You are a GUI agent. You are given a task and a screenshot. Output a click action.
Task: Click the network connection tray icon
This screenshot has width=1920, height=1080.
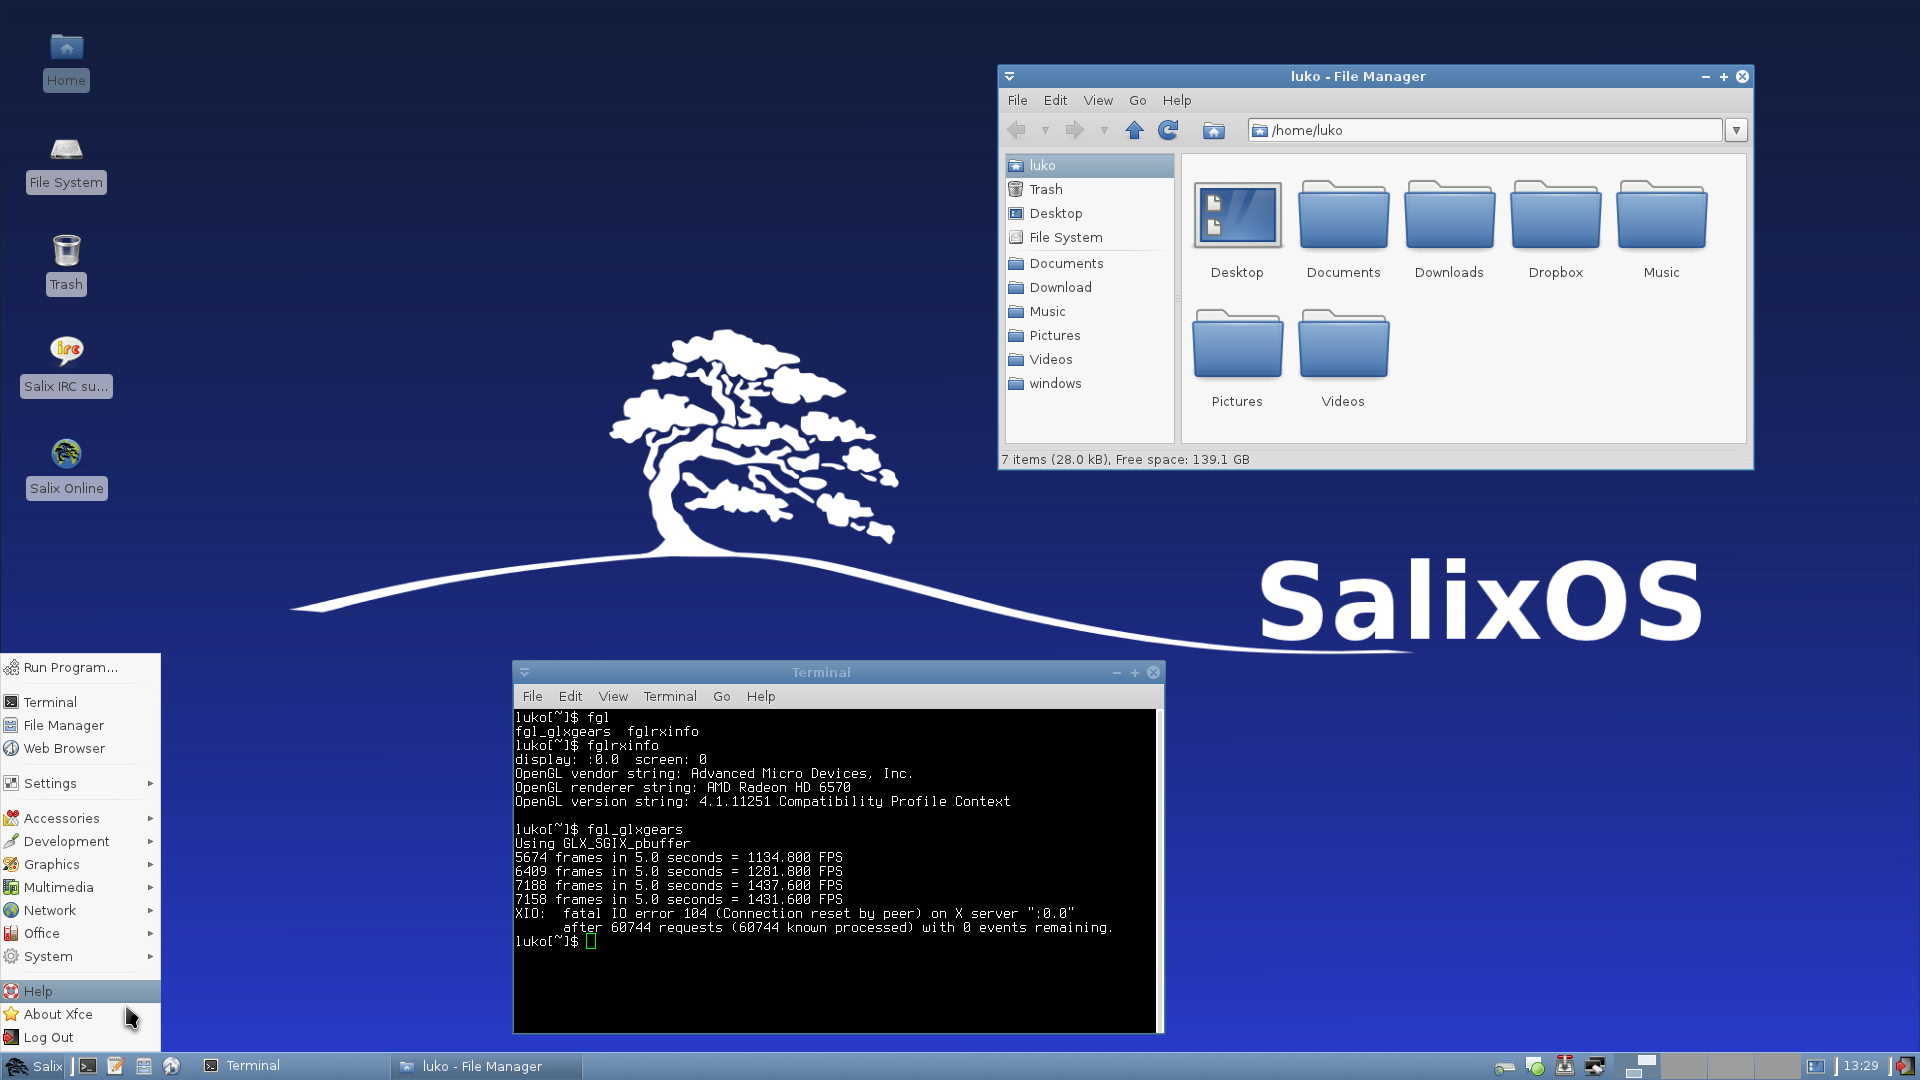coord(1595,1067)
